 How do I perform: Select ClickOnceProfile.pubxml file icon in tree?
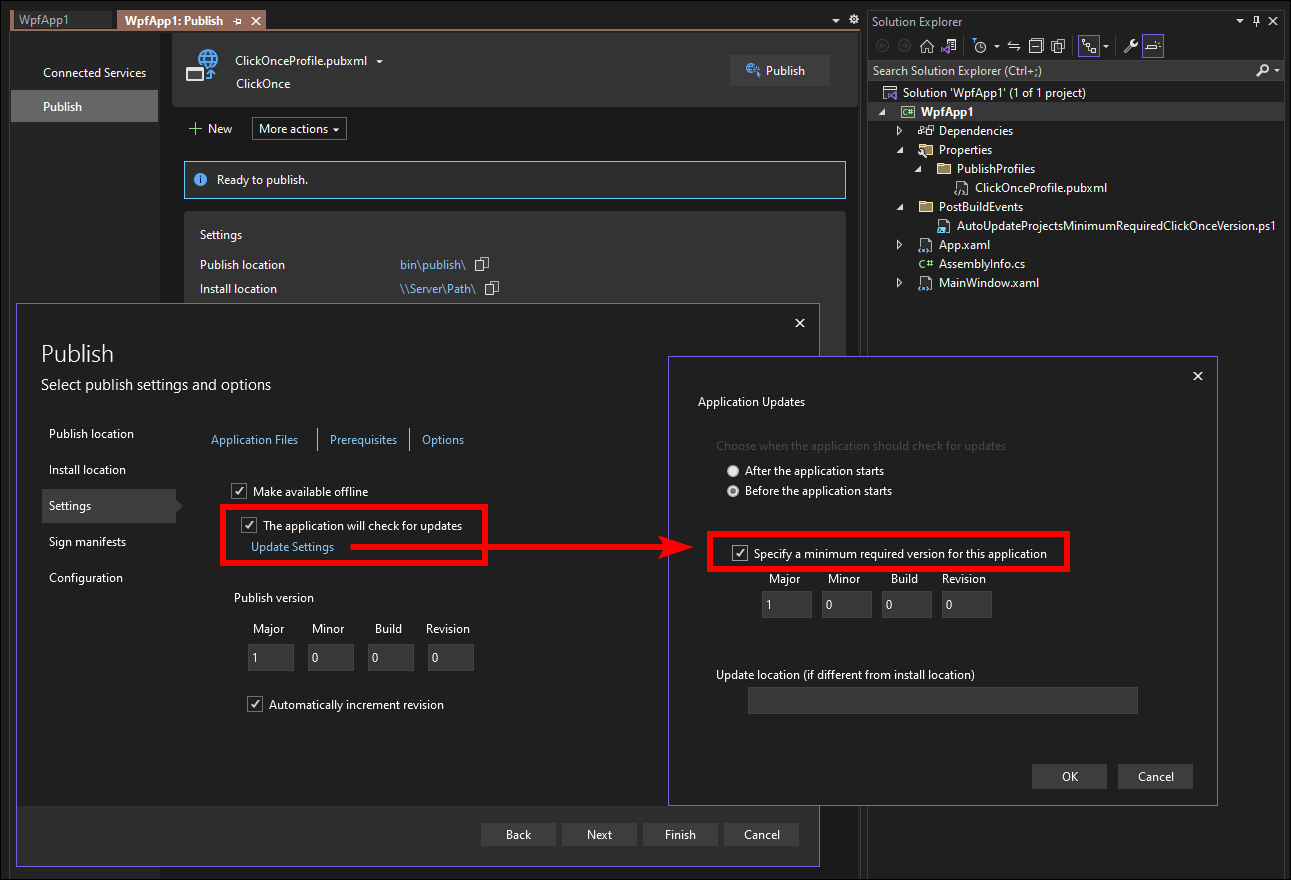tap(961, 188)
